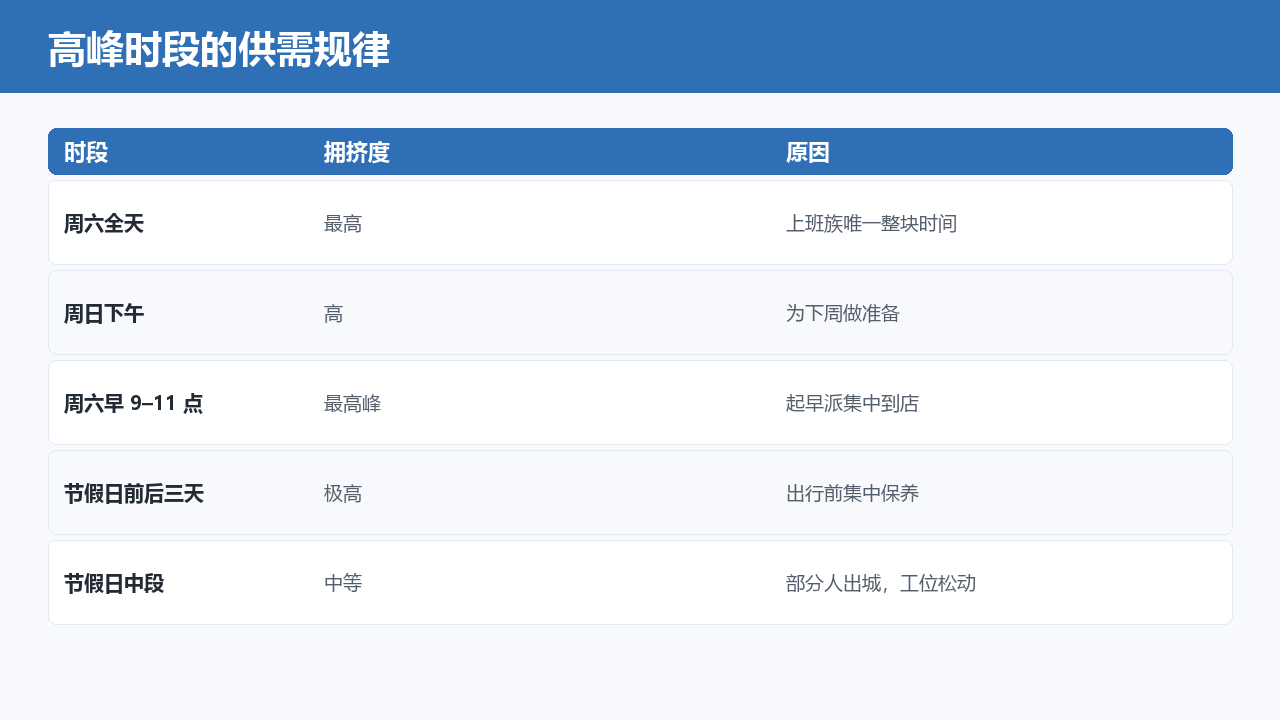The width and height of the screenshot is (1280, 720).
Task: Select the 时段 column header
Action: point(86,153)
